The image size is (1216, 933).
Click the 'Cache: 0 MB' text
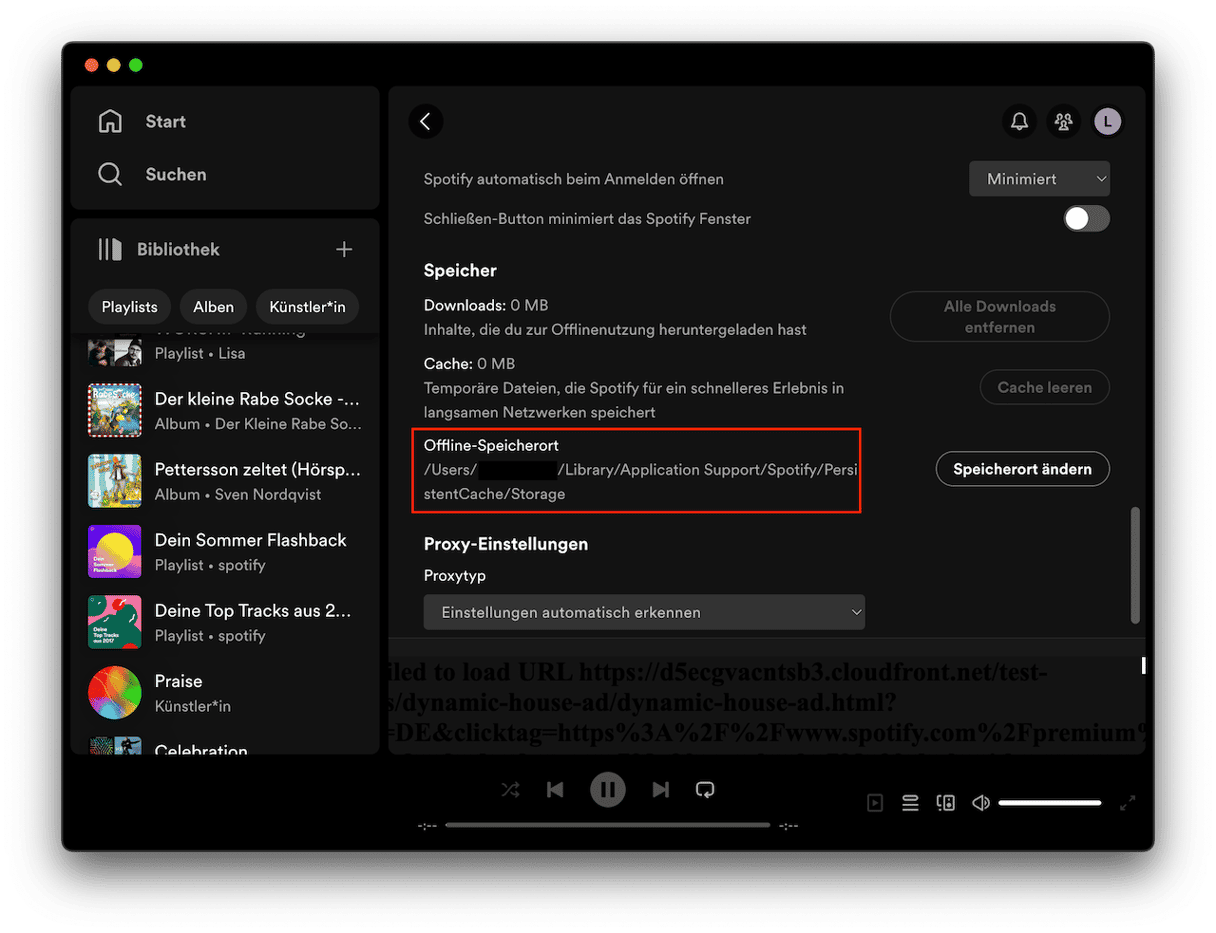[x=469, y=364]
